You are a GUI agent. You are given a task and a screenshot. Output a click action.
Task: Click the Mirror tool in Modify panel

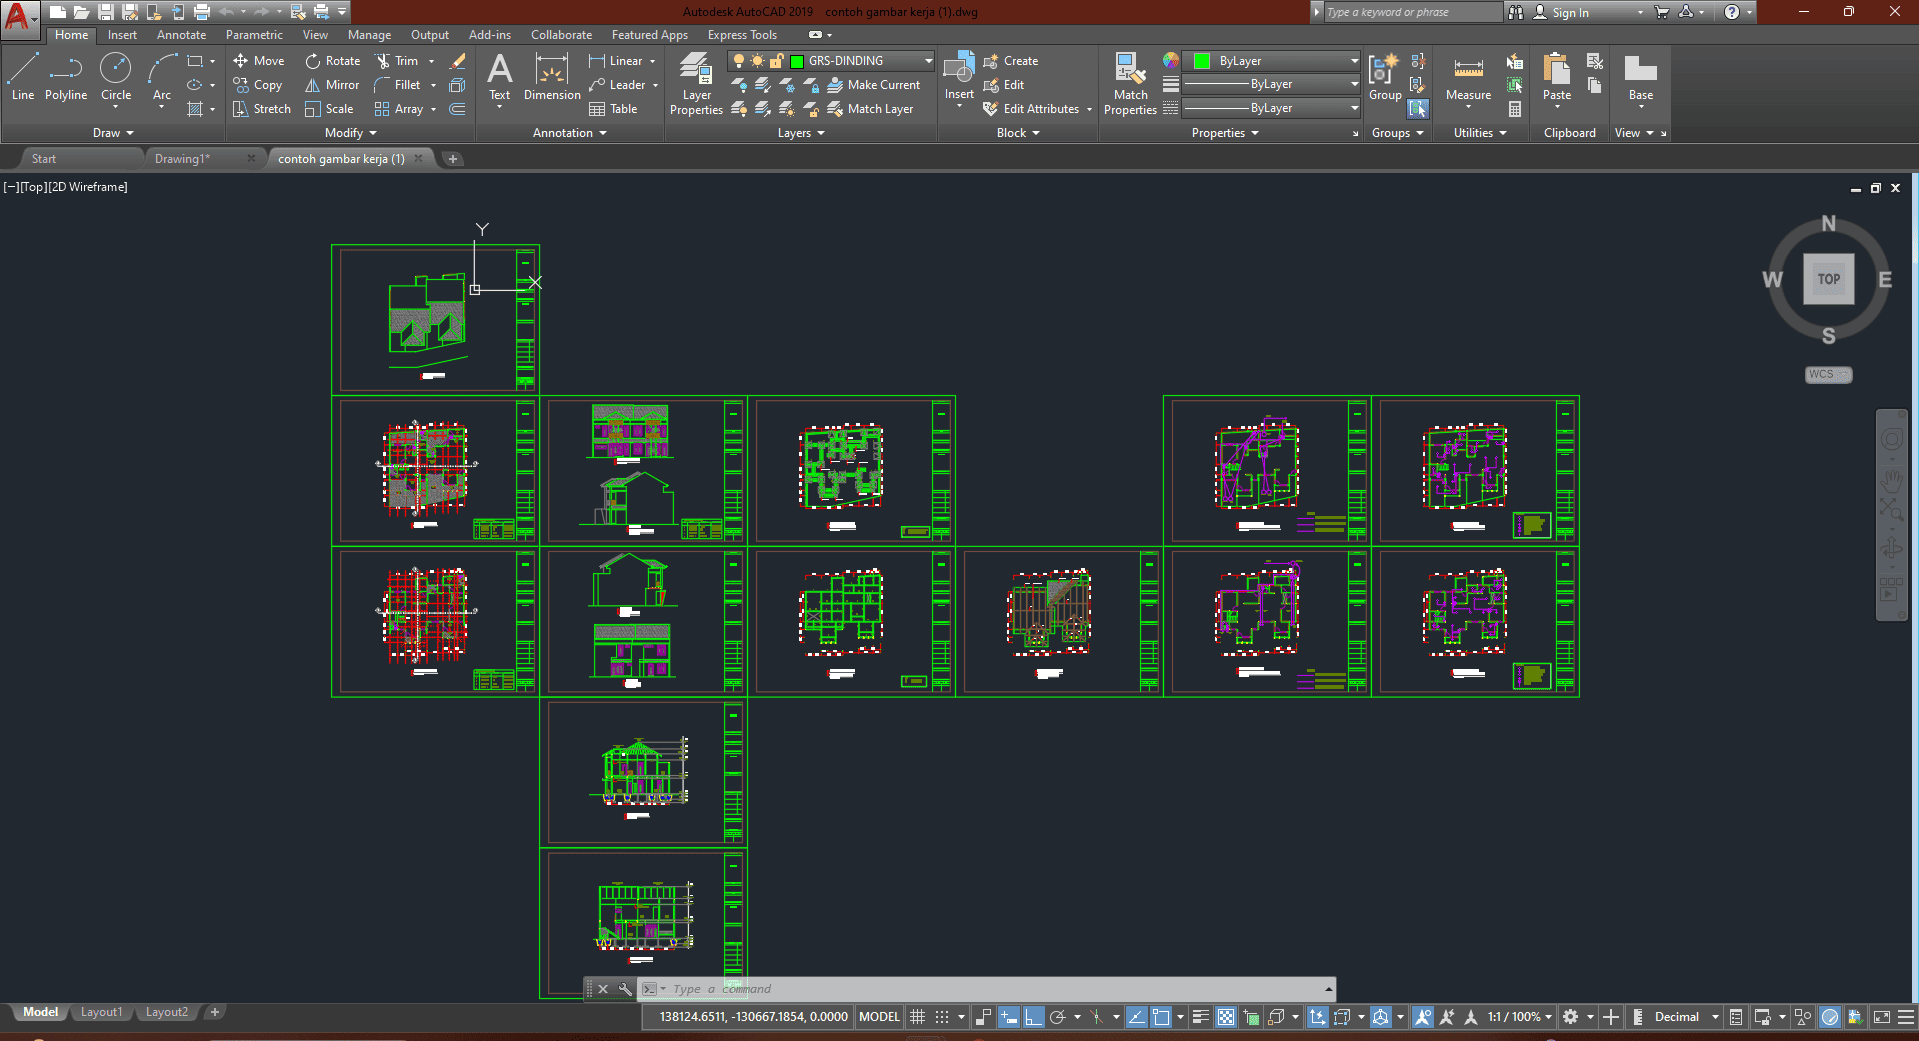(332, 85)
